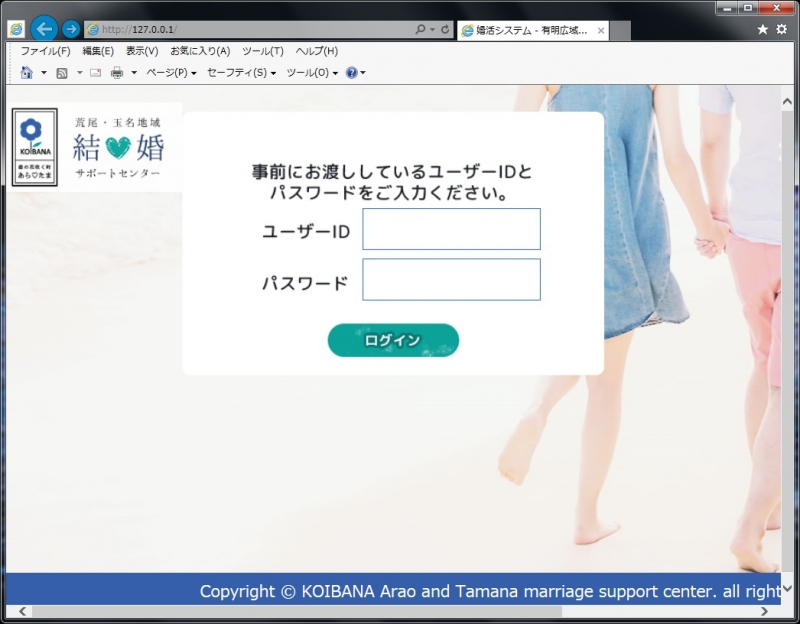Open Favorites star icon

click(763, 30)
